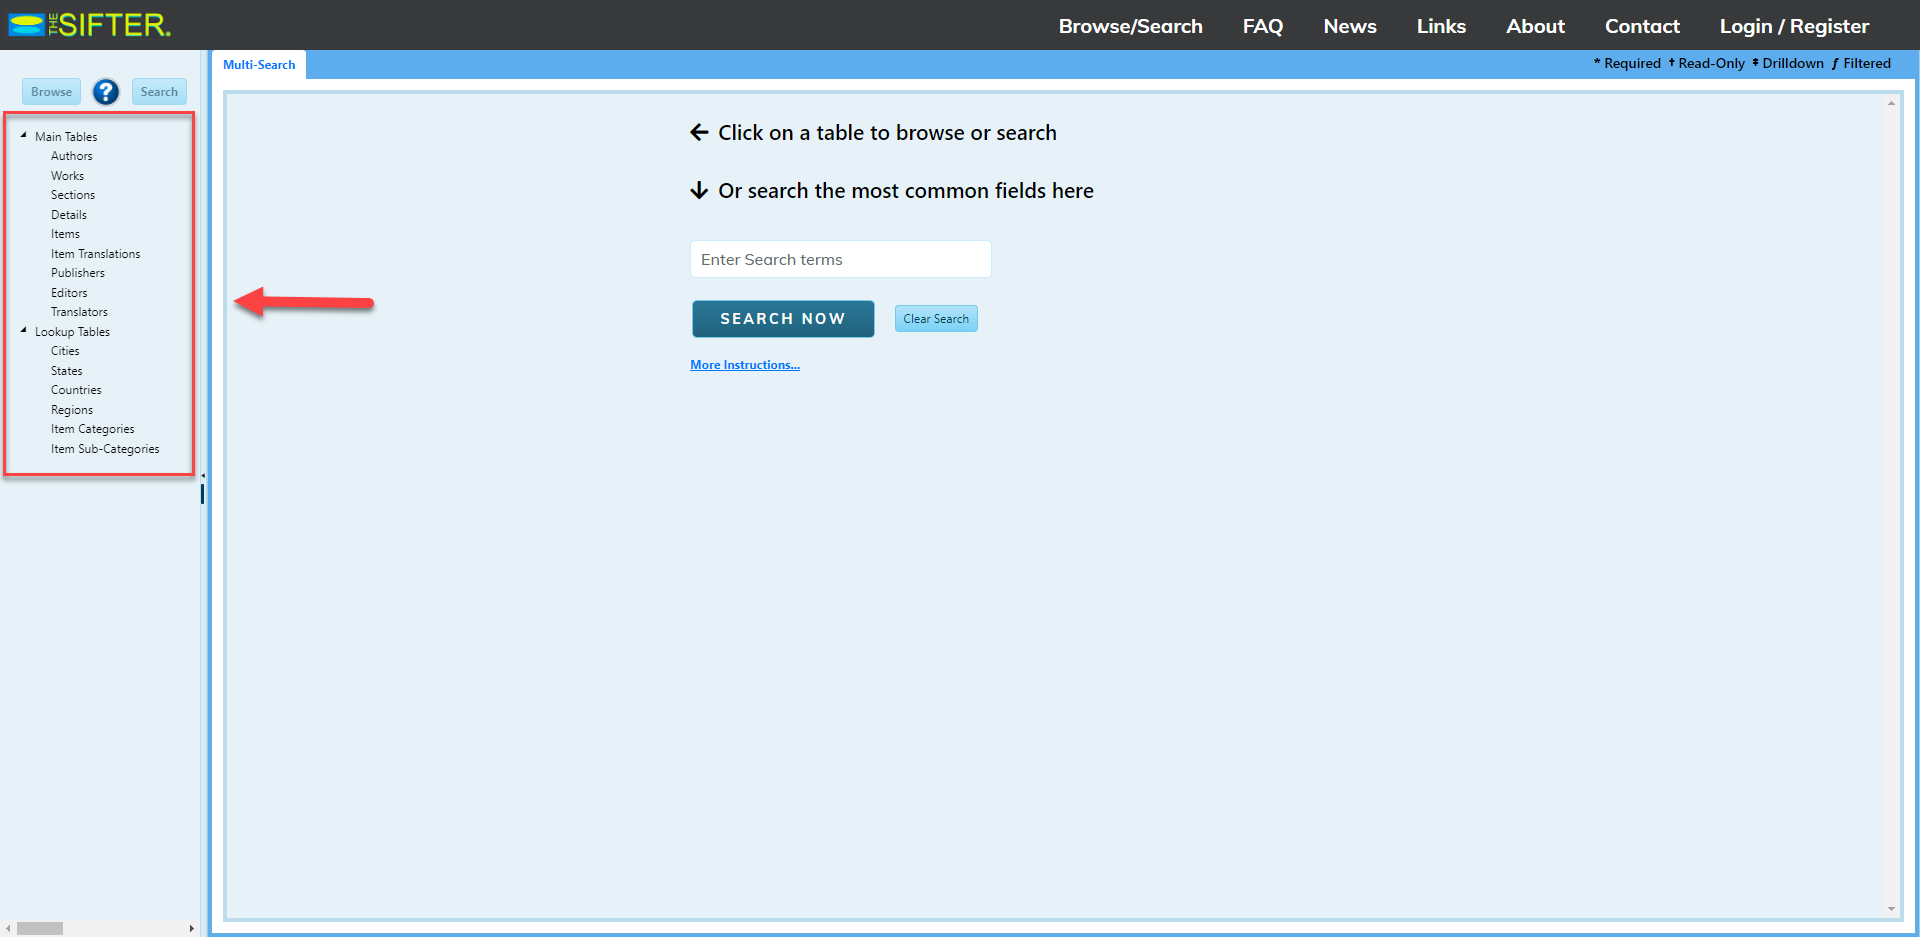Open the FAQ menu item
This screenshot has height=937, width=1920.
coord(1262,26)
